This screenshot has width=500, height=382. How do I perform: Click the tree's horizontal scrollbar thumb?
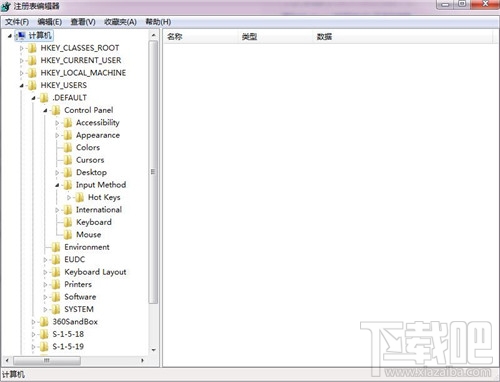click(47, 360)
